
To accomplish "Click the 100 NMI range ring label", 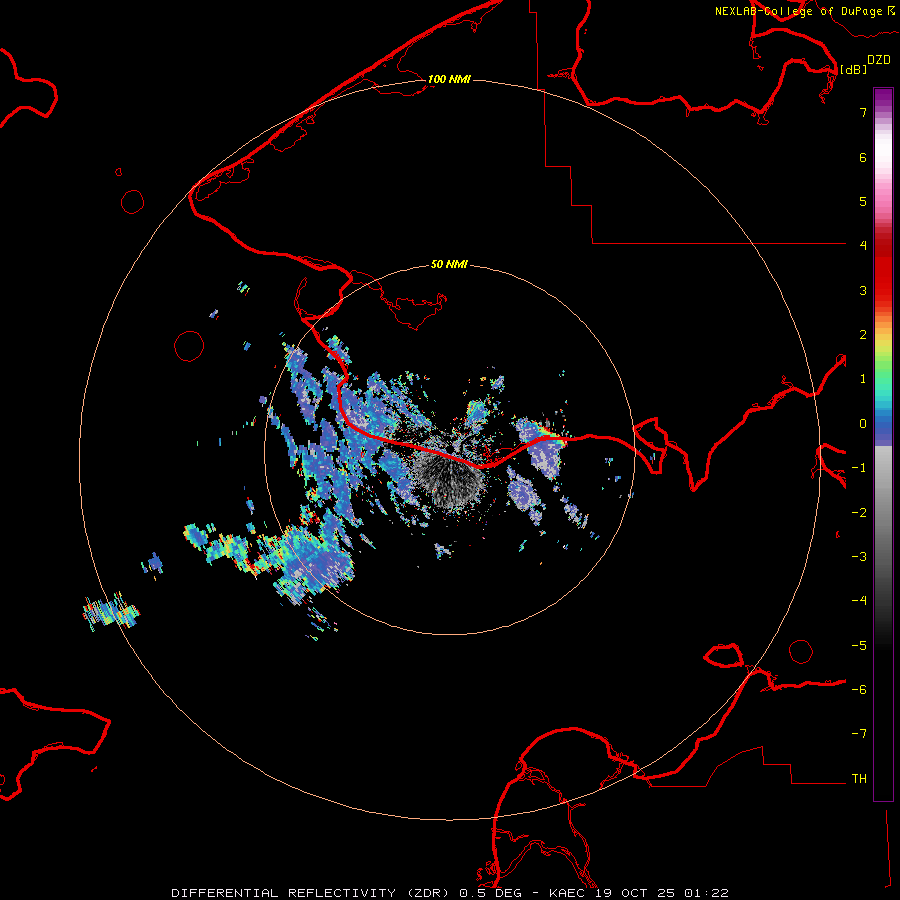I will click(449, 79).
